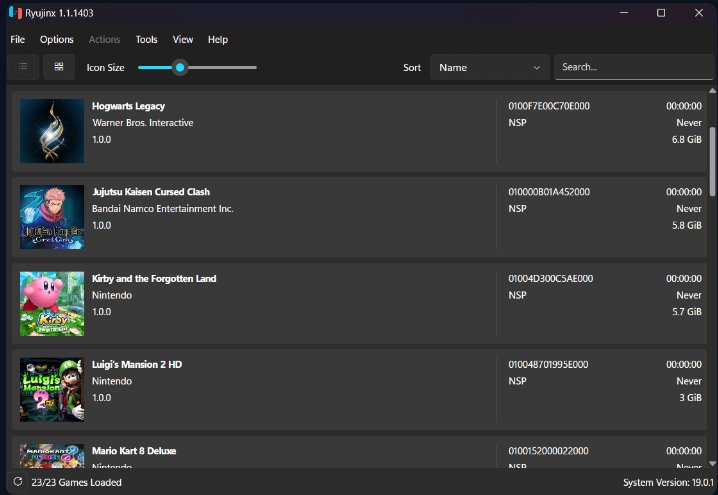Screen dimensions: 718x495
Task: Click the Sort label
Action: tap(412, 67)
